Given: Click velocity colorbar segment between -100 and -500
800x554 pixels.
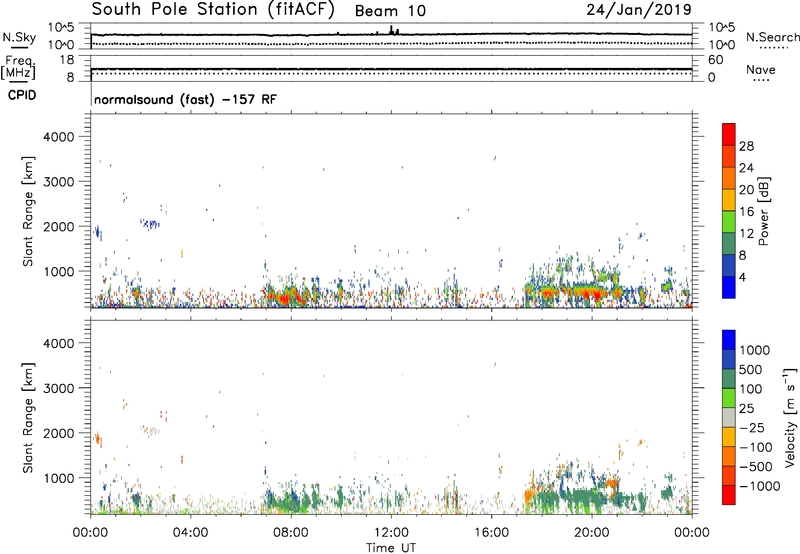Looking at the screenshot, I should [x=729, y=456].
